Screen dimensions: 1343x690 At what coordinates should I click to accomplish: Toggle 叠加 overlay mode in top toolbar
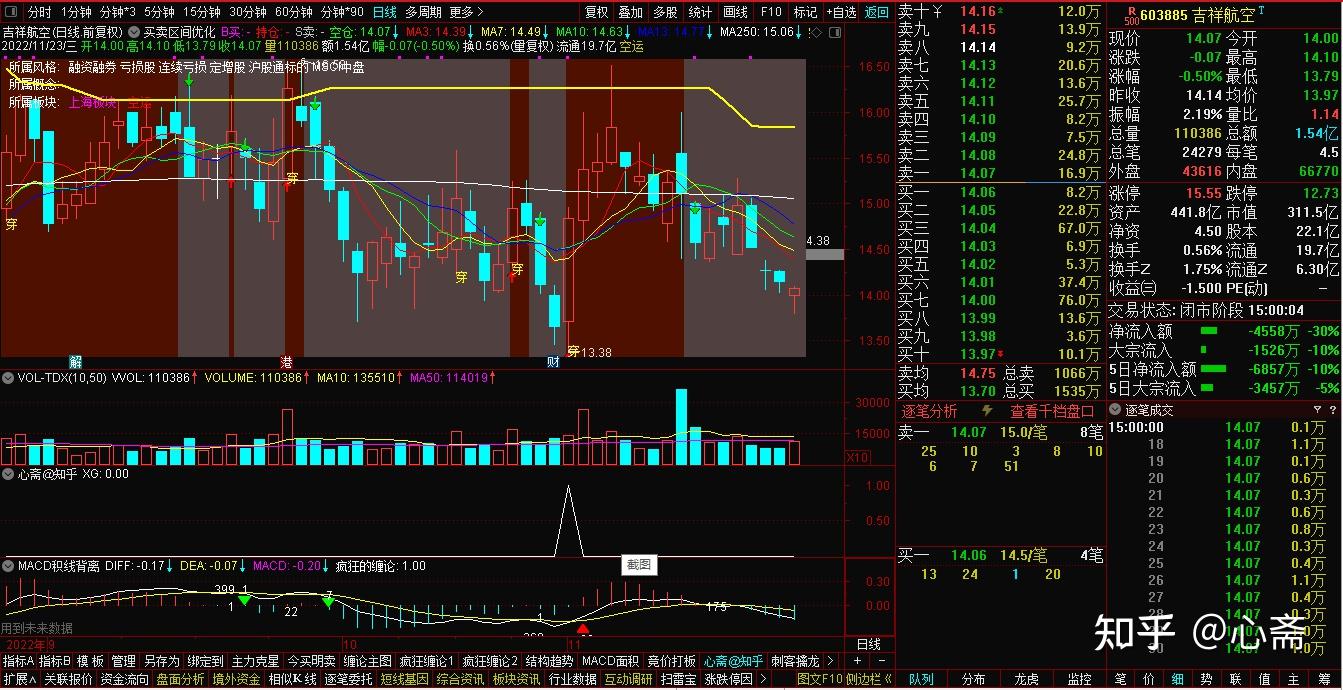click(x=630, y=12)
